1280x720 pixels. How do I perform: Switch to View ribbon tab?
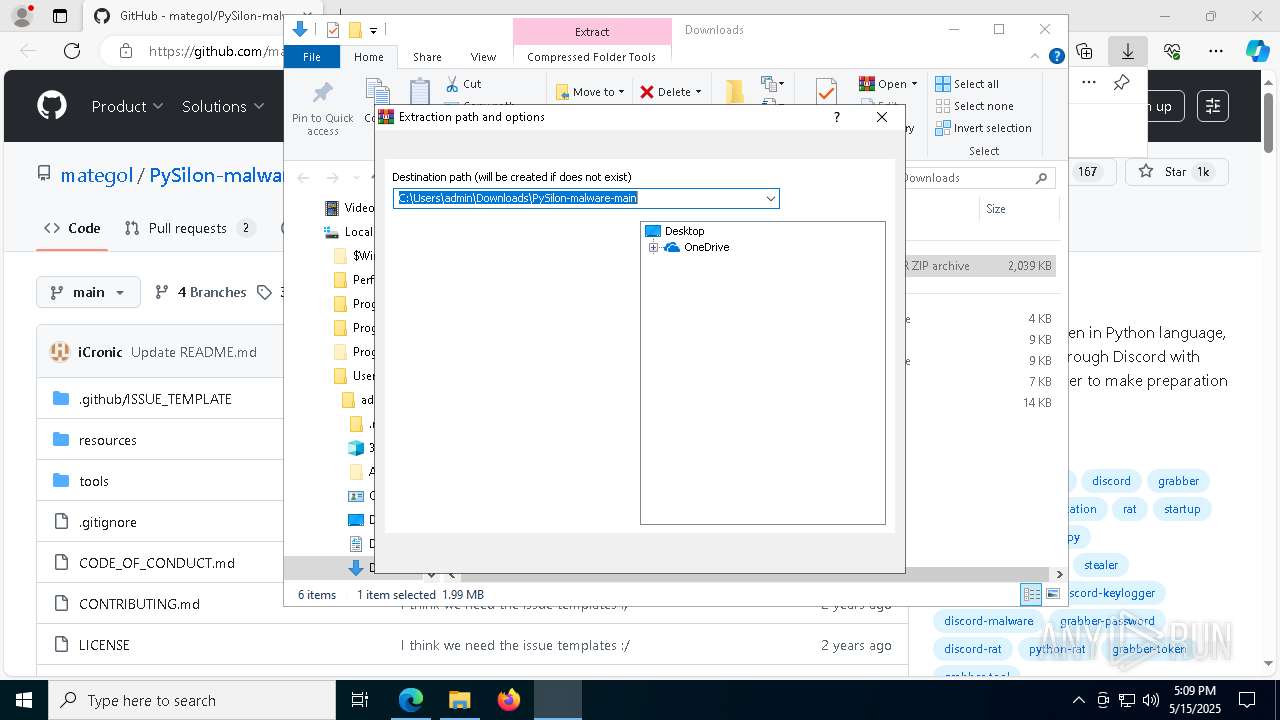pos(483,57)
